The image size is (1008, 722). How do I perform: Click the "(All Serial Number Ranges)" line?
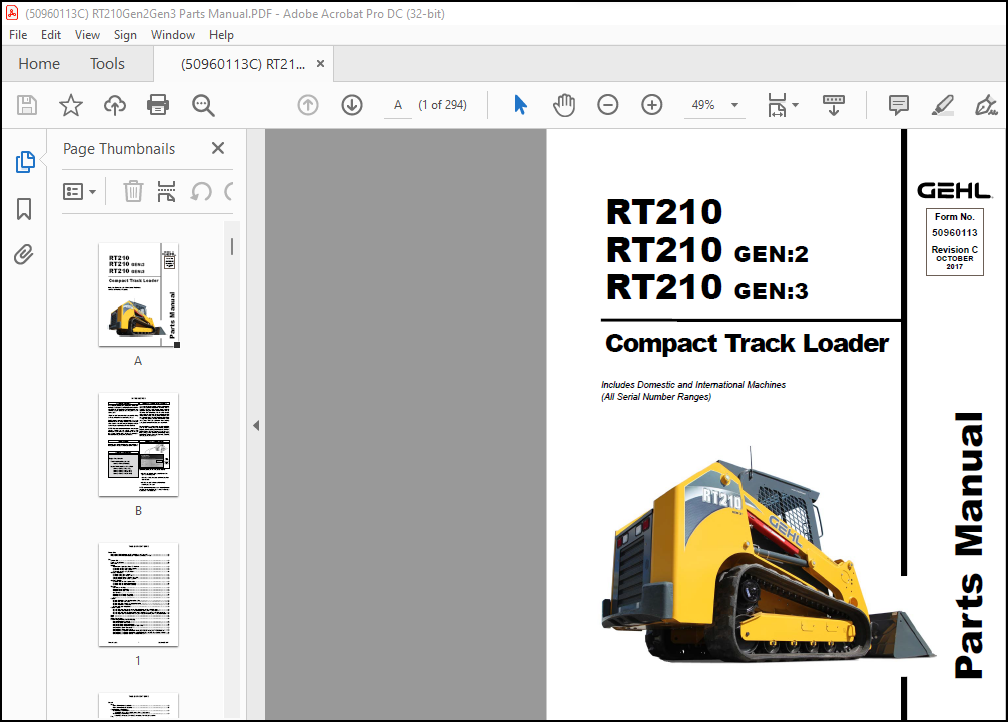coord(656,397)
